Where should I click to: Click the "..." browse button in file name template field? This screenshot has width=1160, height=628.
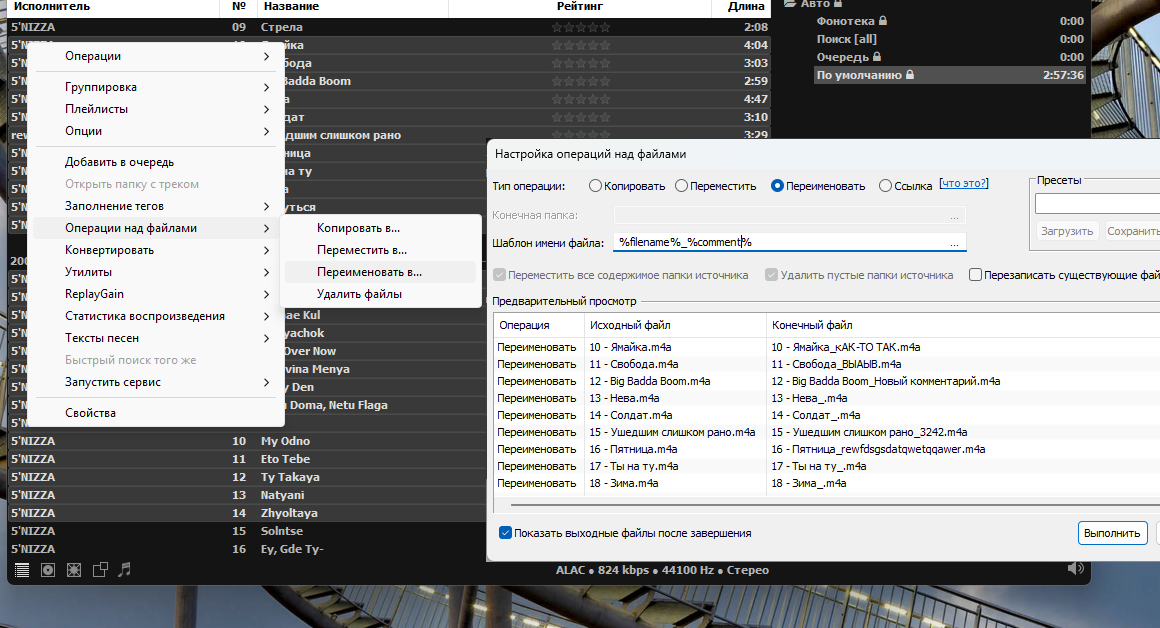pos(954,243)
